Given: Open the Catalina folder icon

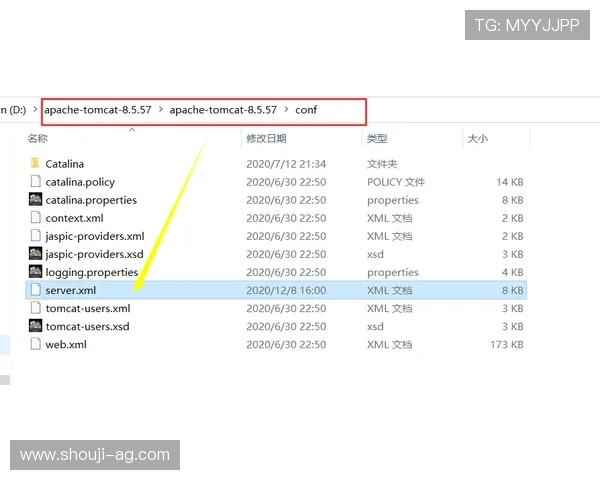Looking at the screenshot, I should click(35, 164).
